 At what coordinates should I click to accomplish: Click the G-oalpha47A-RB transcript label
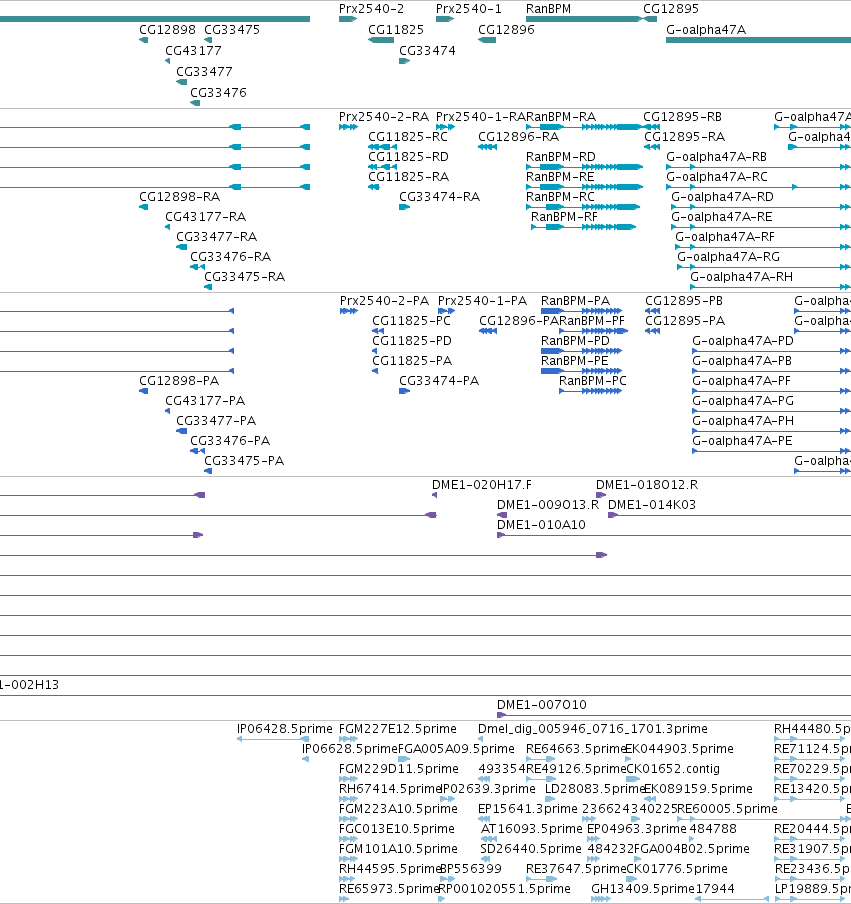point(716,157)
